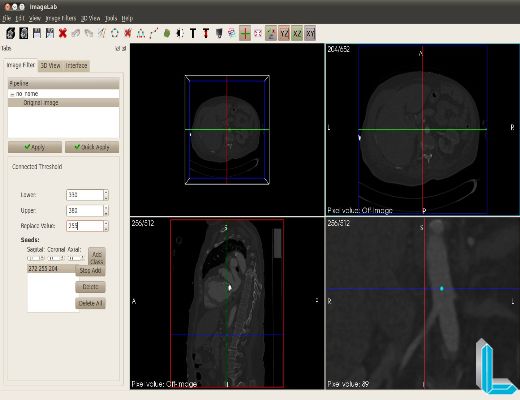Click the red asterisk toolbar icon
This screenshot has height=400, width=520.
(x=128, y=33)
